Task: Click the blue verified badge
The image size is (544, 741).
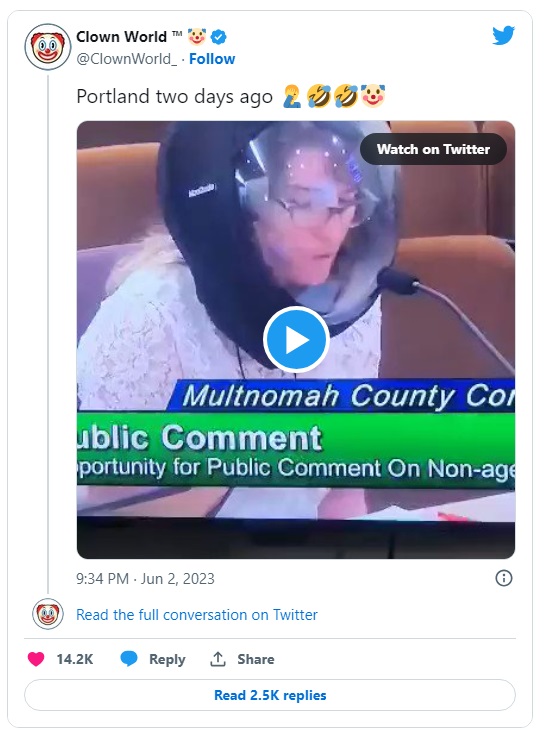Action: tap(218, 37)
